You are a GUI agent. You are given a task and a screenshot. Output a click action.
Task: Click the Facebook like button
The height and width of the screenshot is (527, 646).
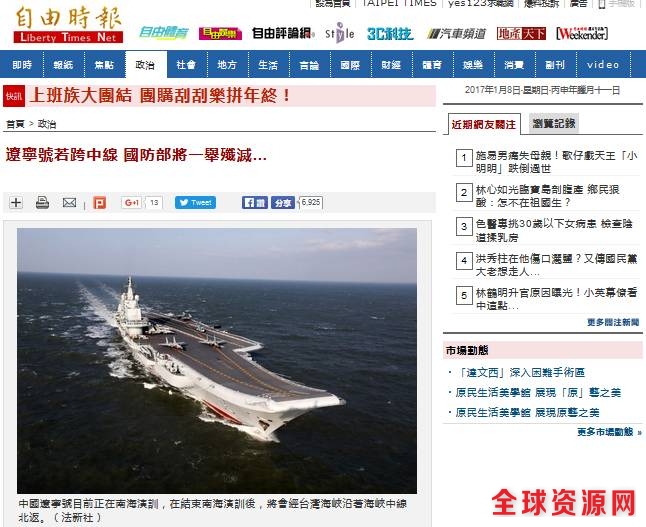coord(255,202)
